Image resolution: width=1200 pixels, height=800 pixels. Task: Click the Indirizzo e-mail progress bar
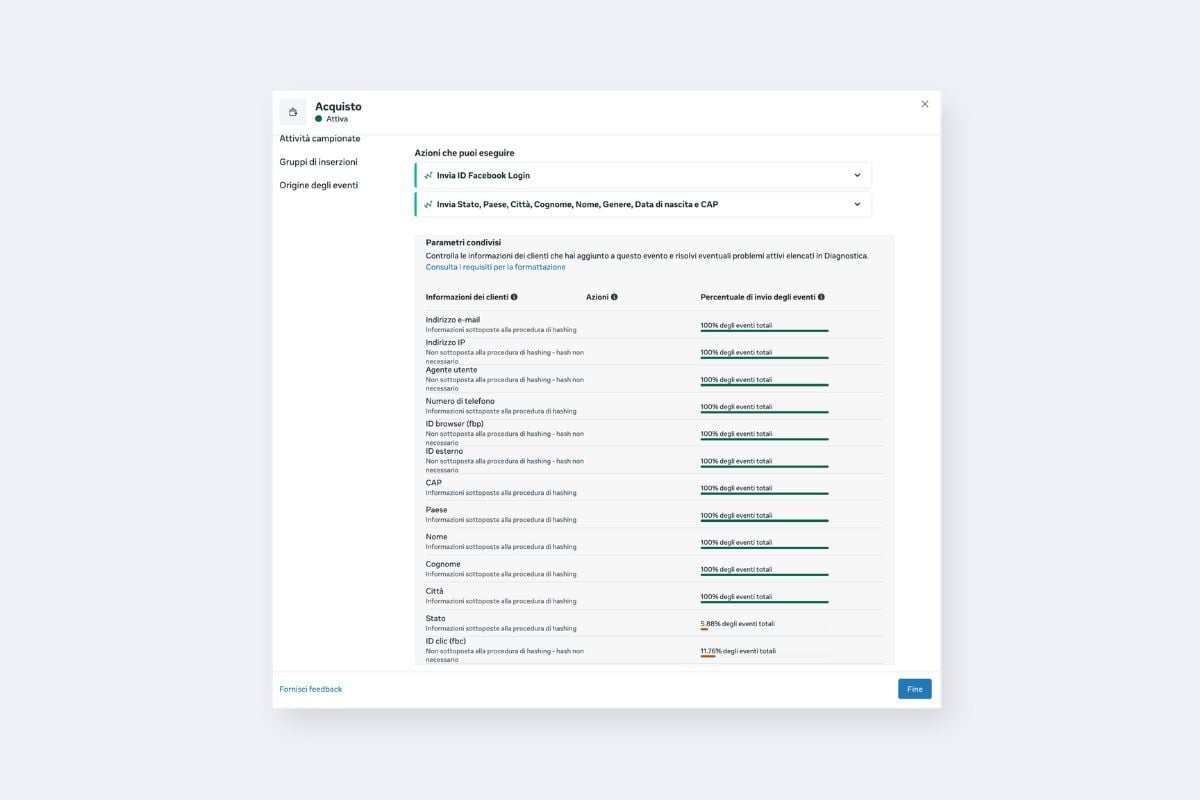764,330
